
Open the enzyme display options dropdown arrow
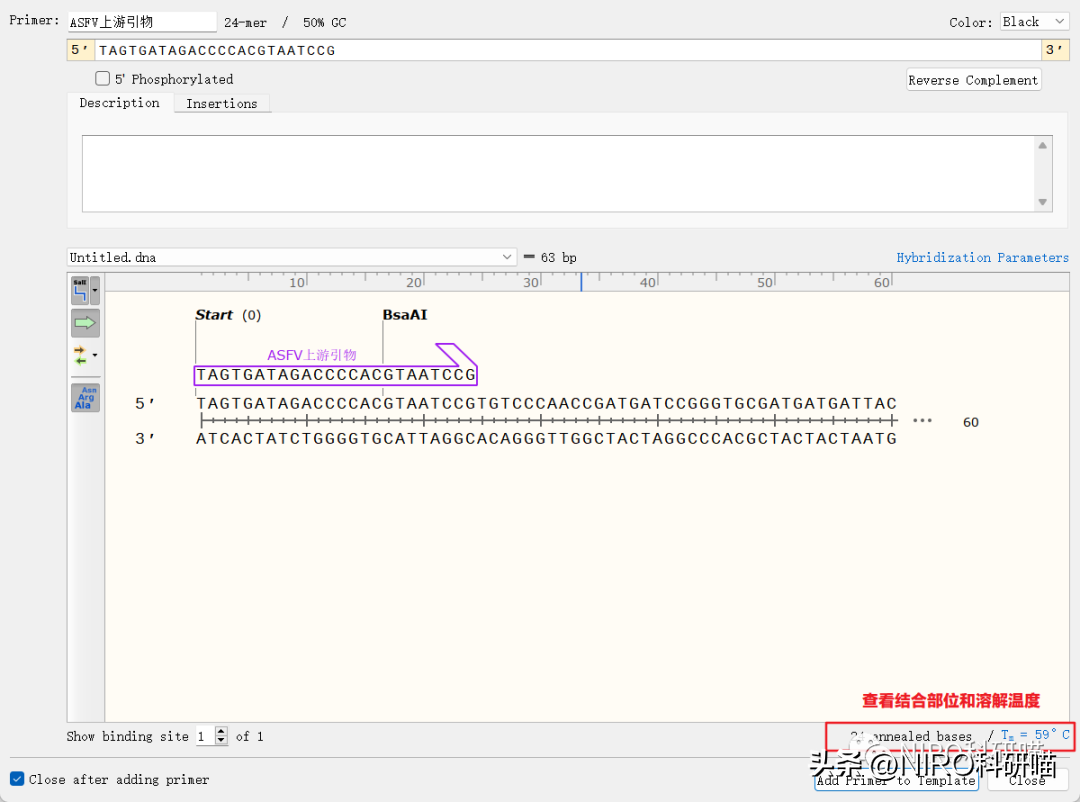(95, 291)
